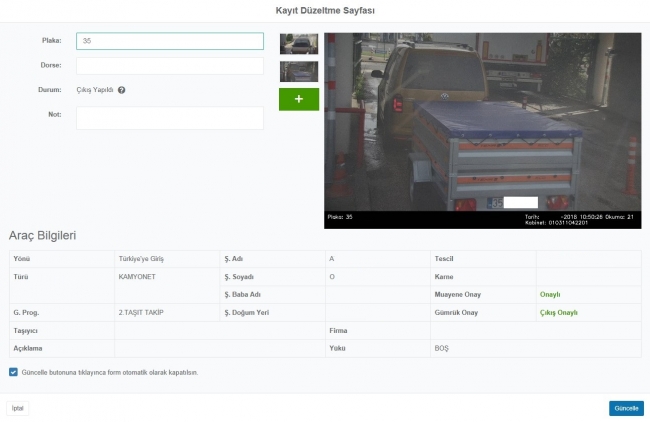The image size is (650, 422).
Task: Select the second vehicle thumbnail
Action: click(299, 71)
